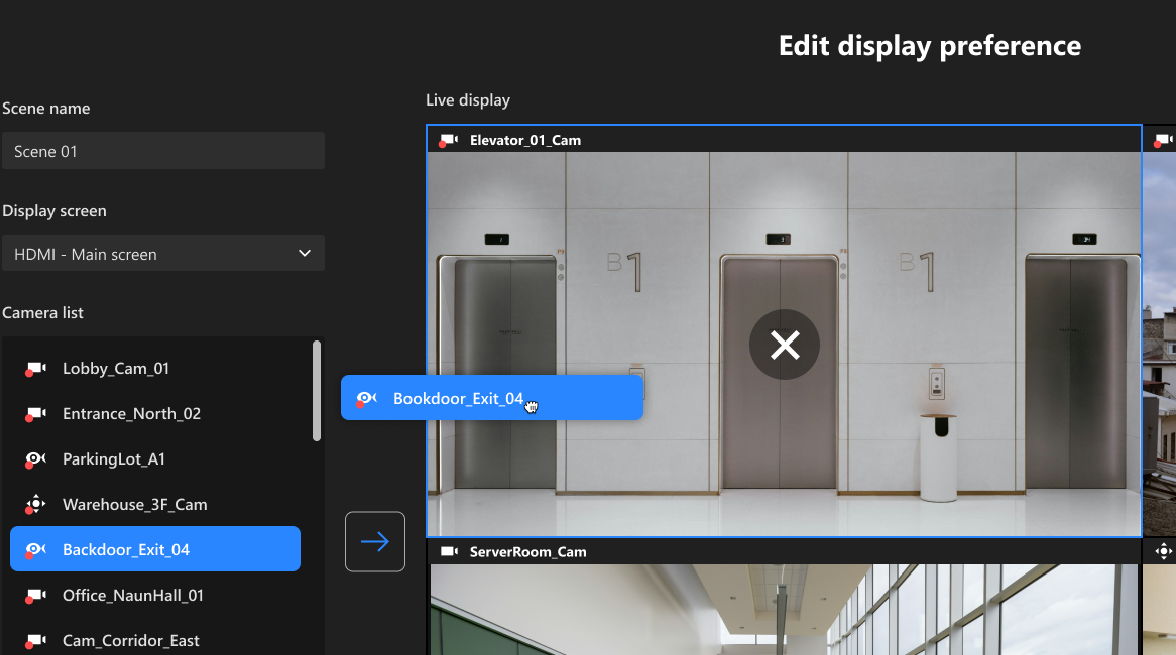Remove Elevator_01_Cam using the X overlay

point(784,345)
